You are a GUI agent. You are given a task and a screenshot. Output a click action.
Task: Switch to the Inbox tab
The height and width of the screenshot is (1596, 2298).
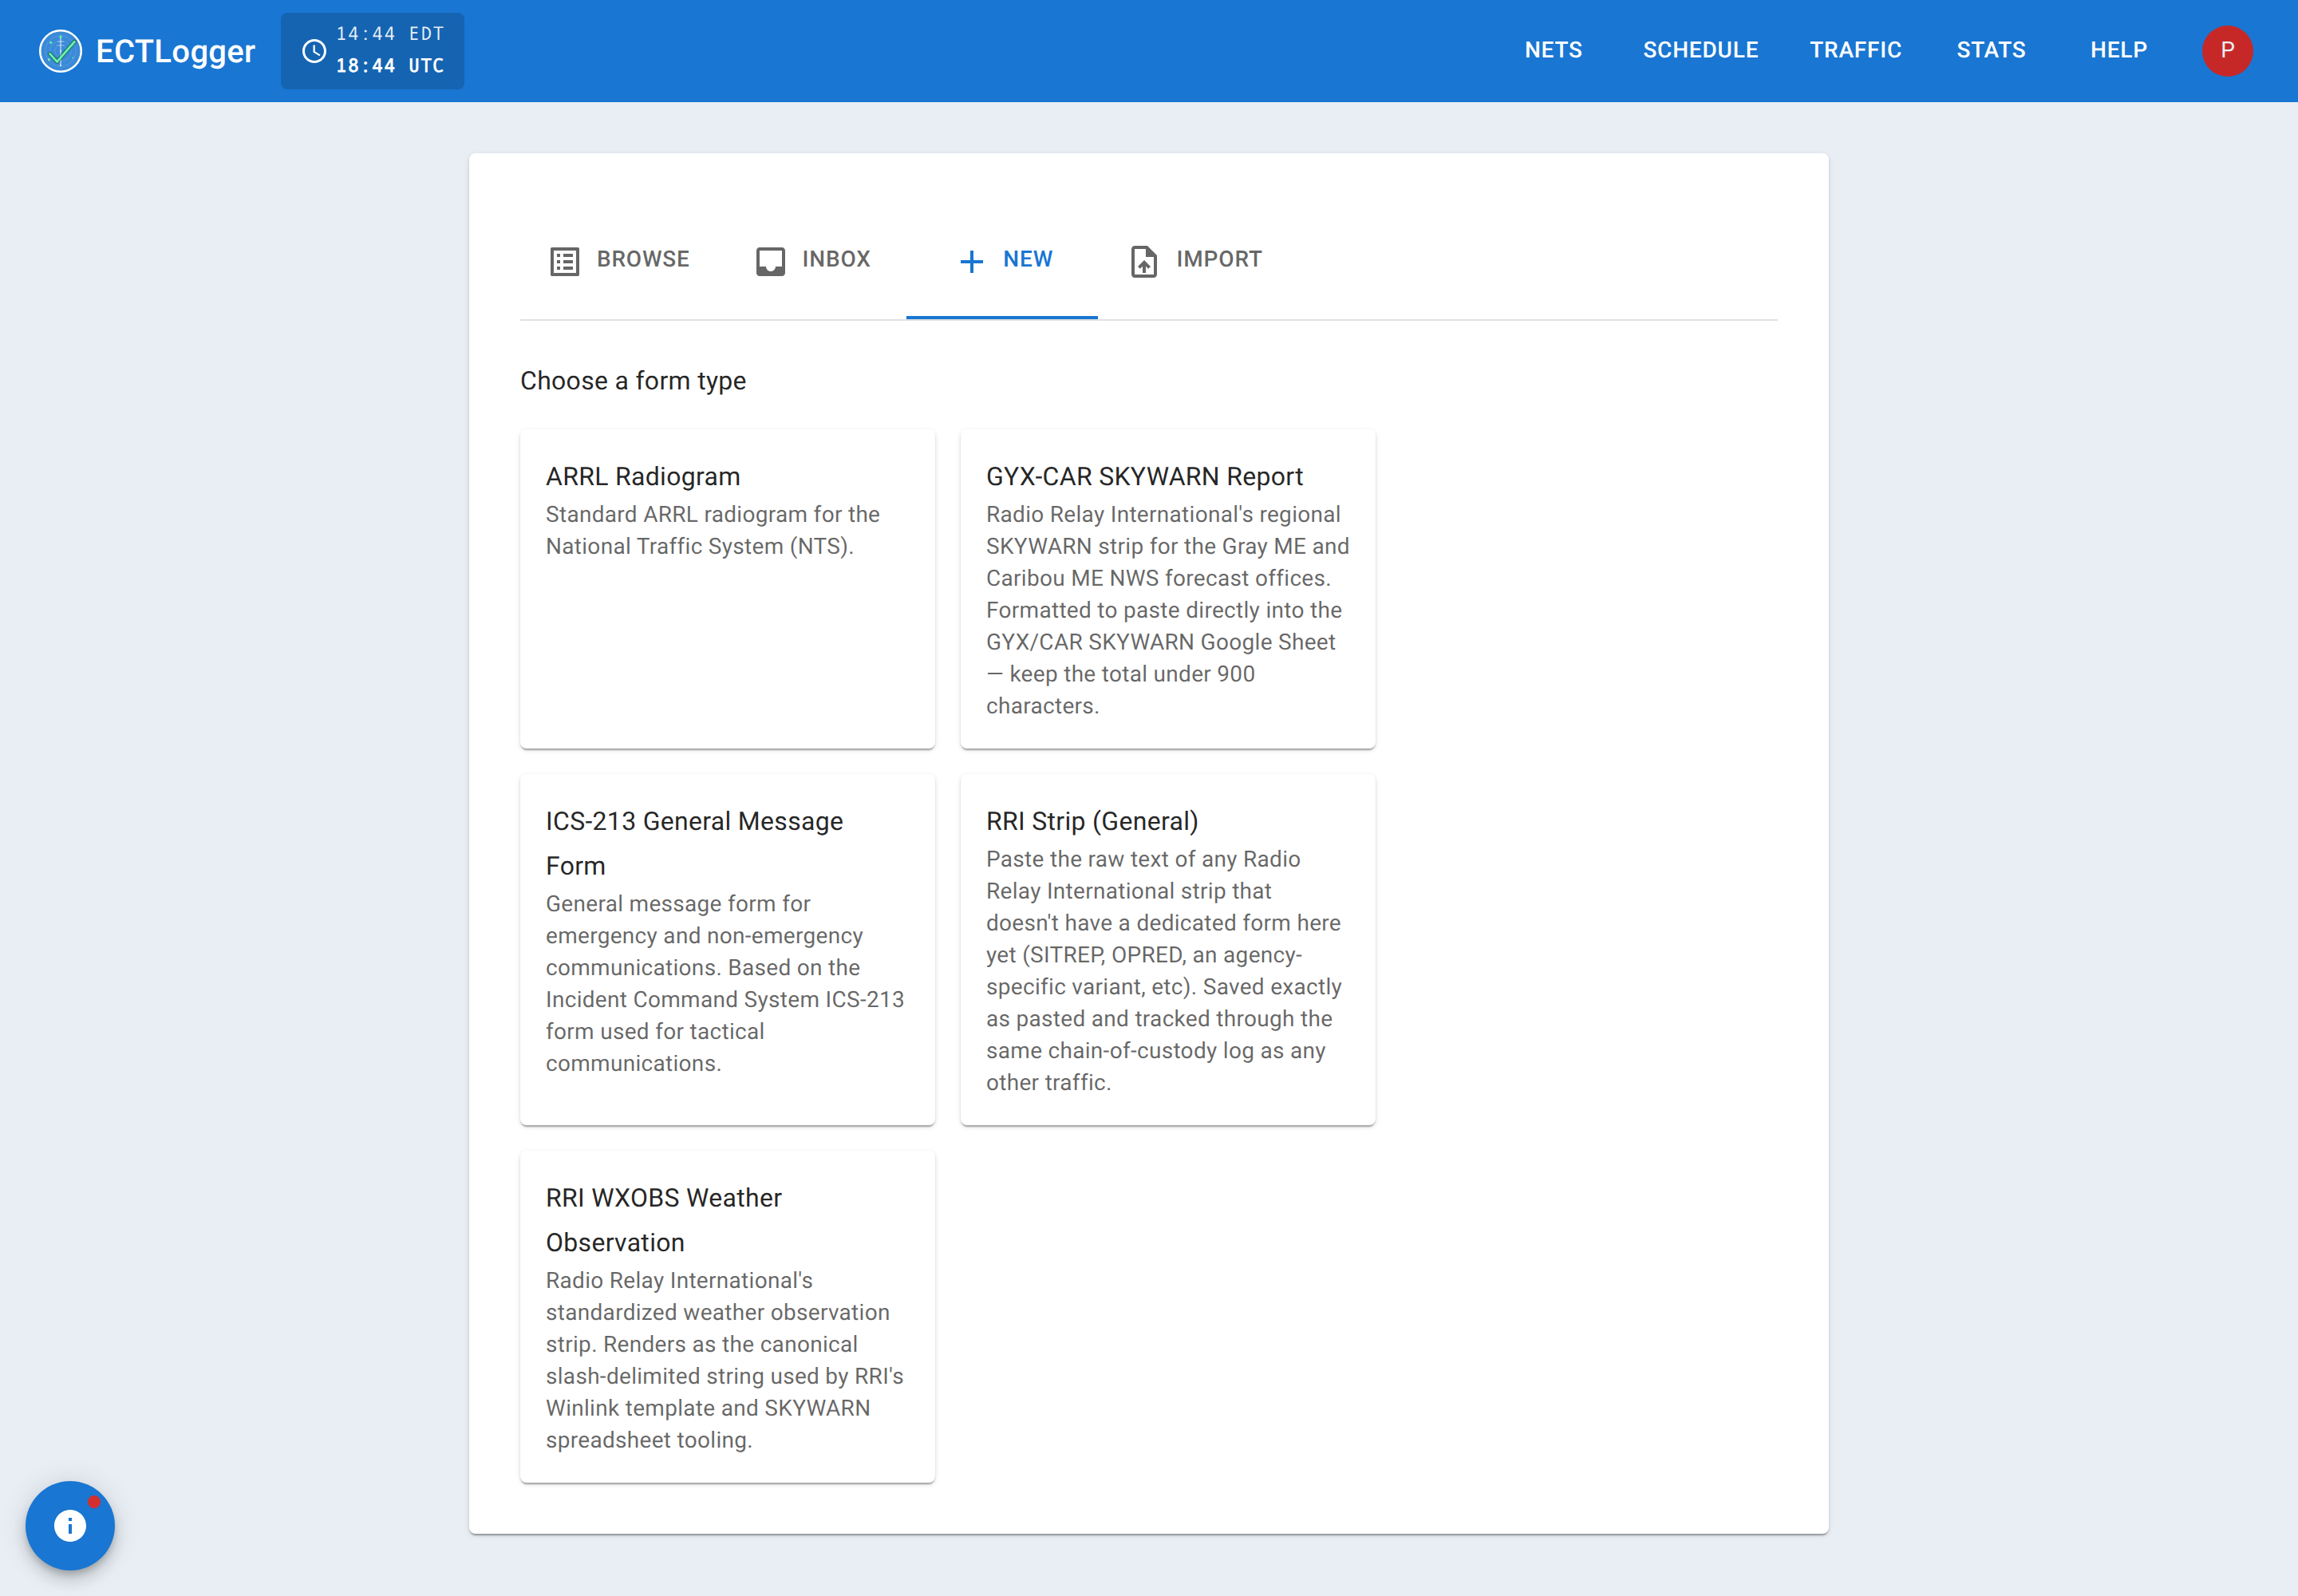[813, 260]
